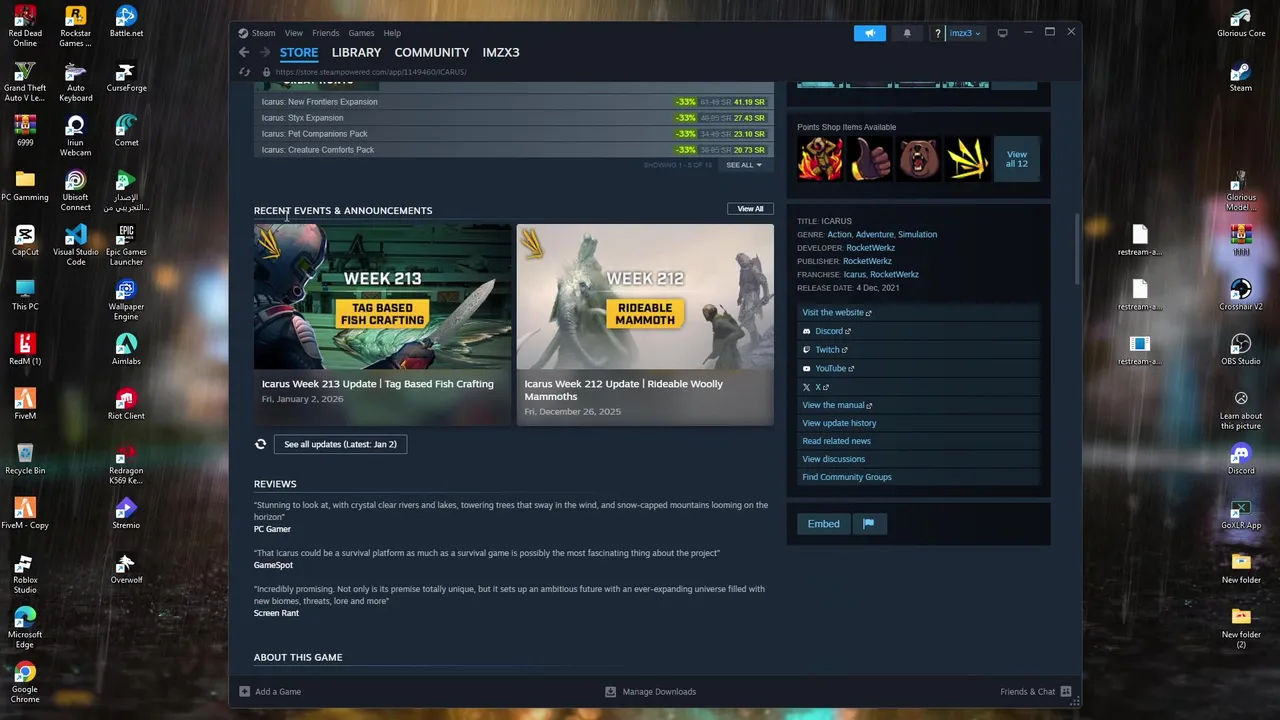The width and height of the screenshot is (1280, 720).
Task: Open the CurseForge desktop icon
Action: tap(126, 77)
